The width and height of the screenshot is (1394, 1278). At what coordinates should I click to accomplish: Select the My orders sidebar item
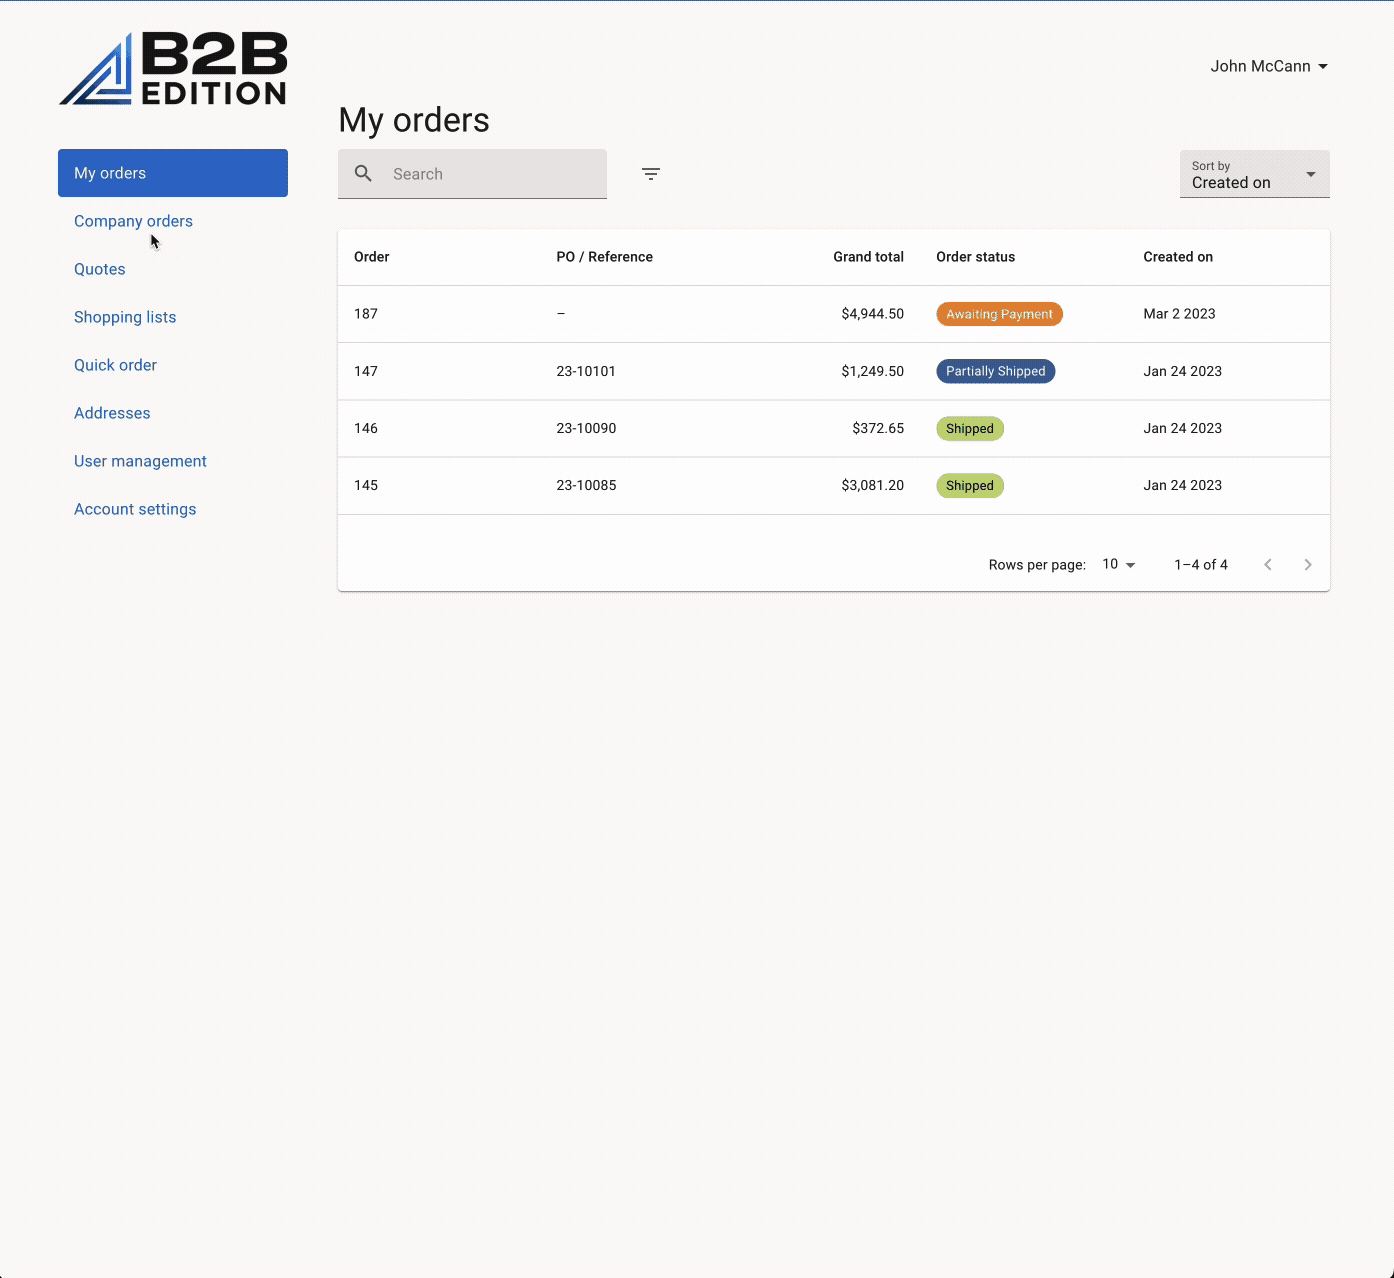pyautogui.click(x=110, y=173)
